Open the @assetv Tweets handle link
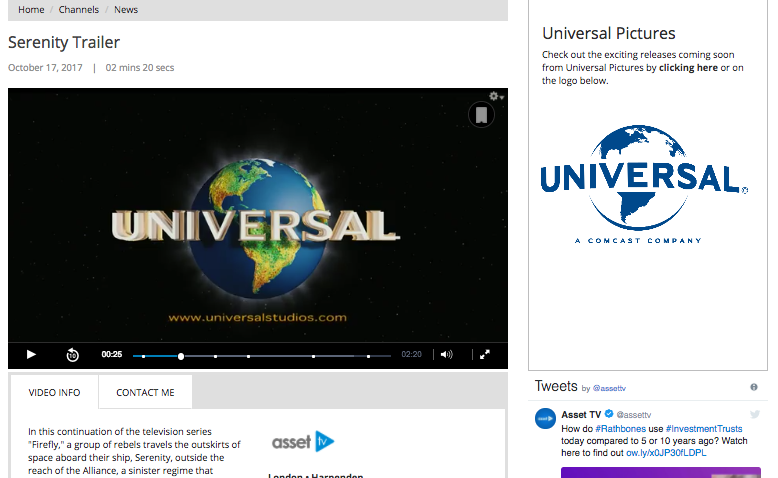The width and height of the screenshot is (778, 478). 609,389
